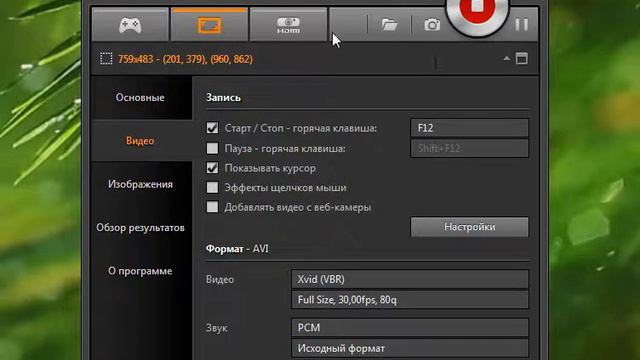Open the О программе tab
Viewport: 640px width, 360px height.
tap(142, 271)
